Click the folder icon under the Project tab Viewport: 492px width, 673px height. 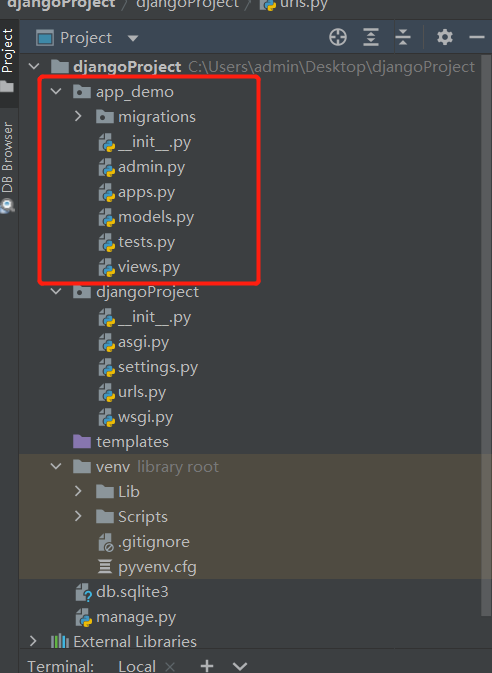(7, 87)
